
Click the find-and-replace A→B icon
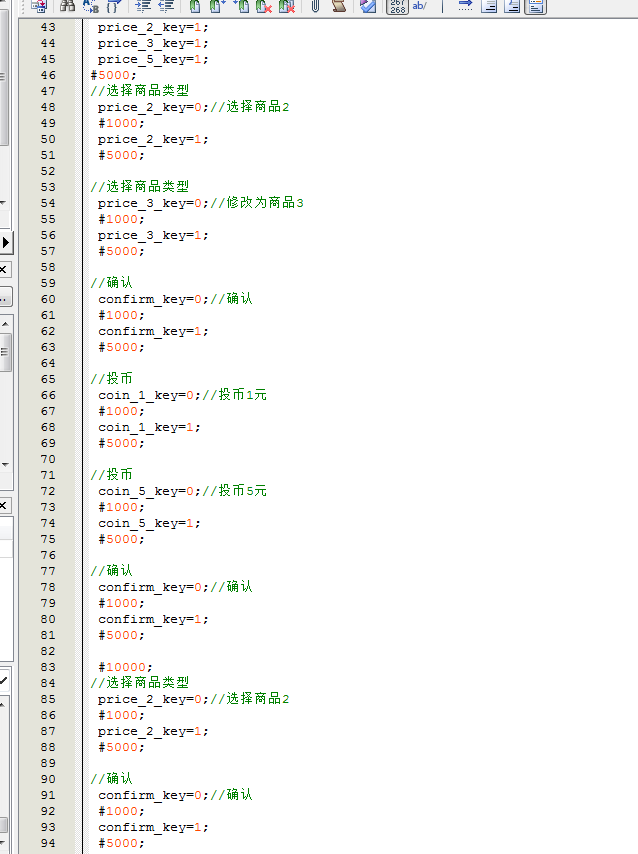point(90,6)
